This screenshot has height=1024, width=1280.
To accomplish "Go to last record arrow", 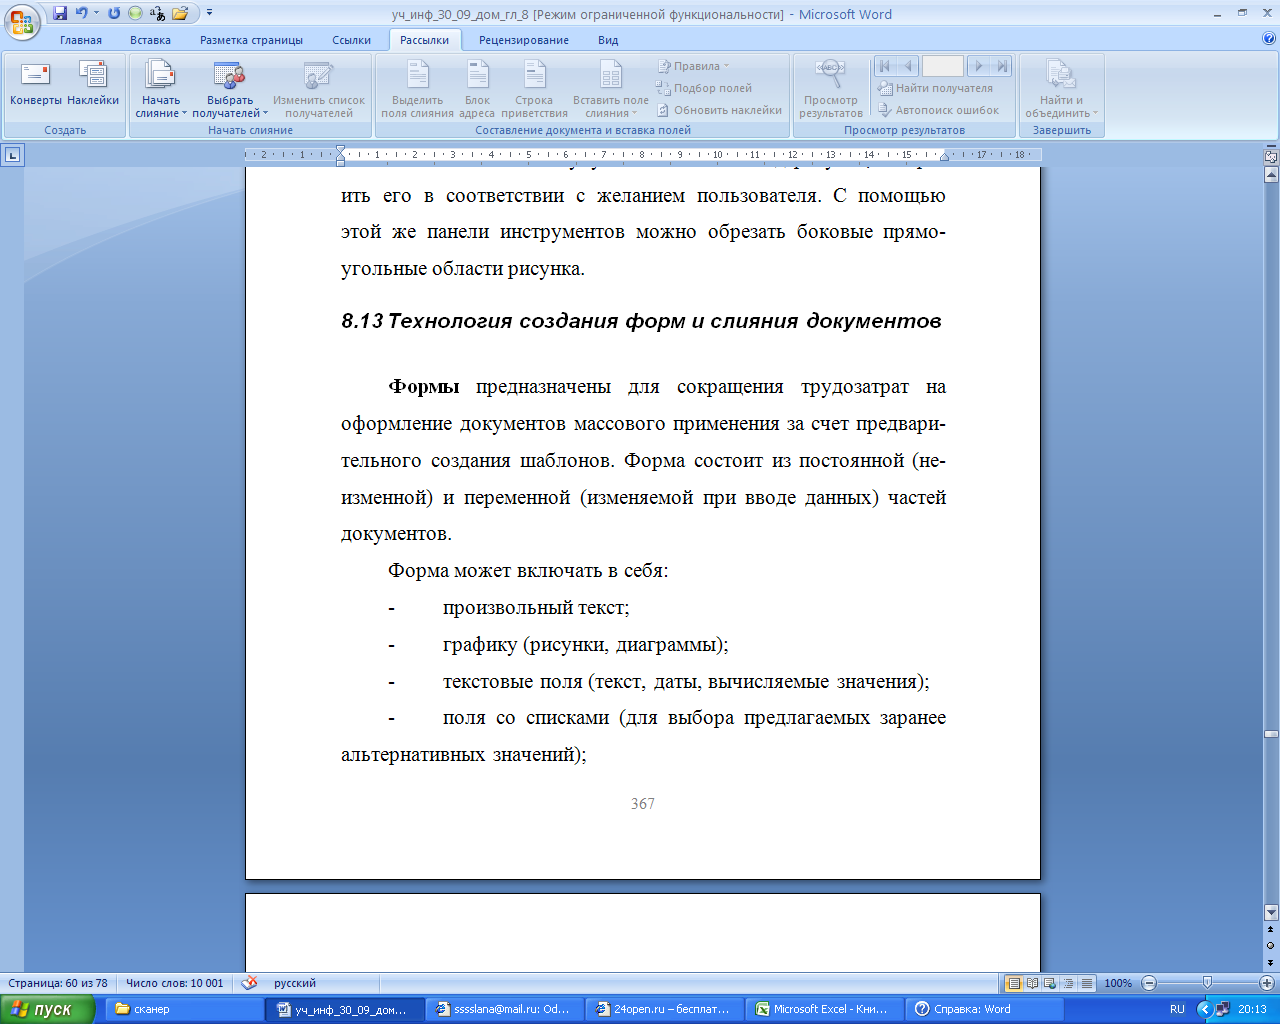I will pos(1002,66).
